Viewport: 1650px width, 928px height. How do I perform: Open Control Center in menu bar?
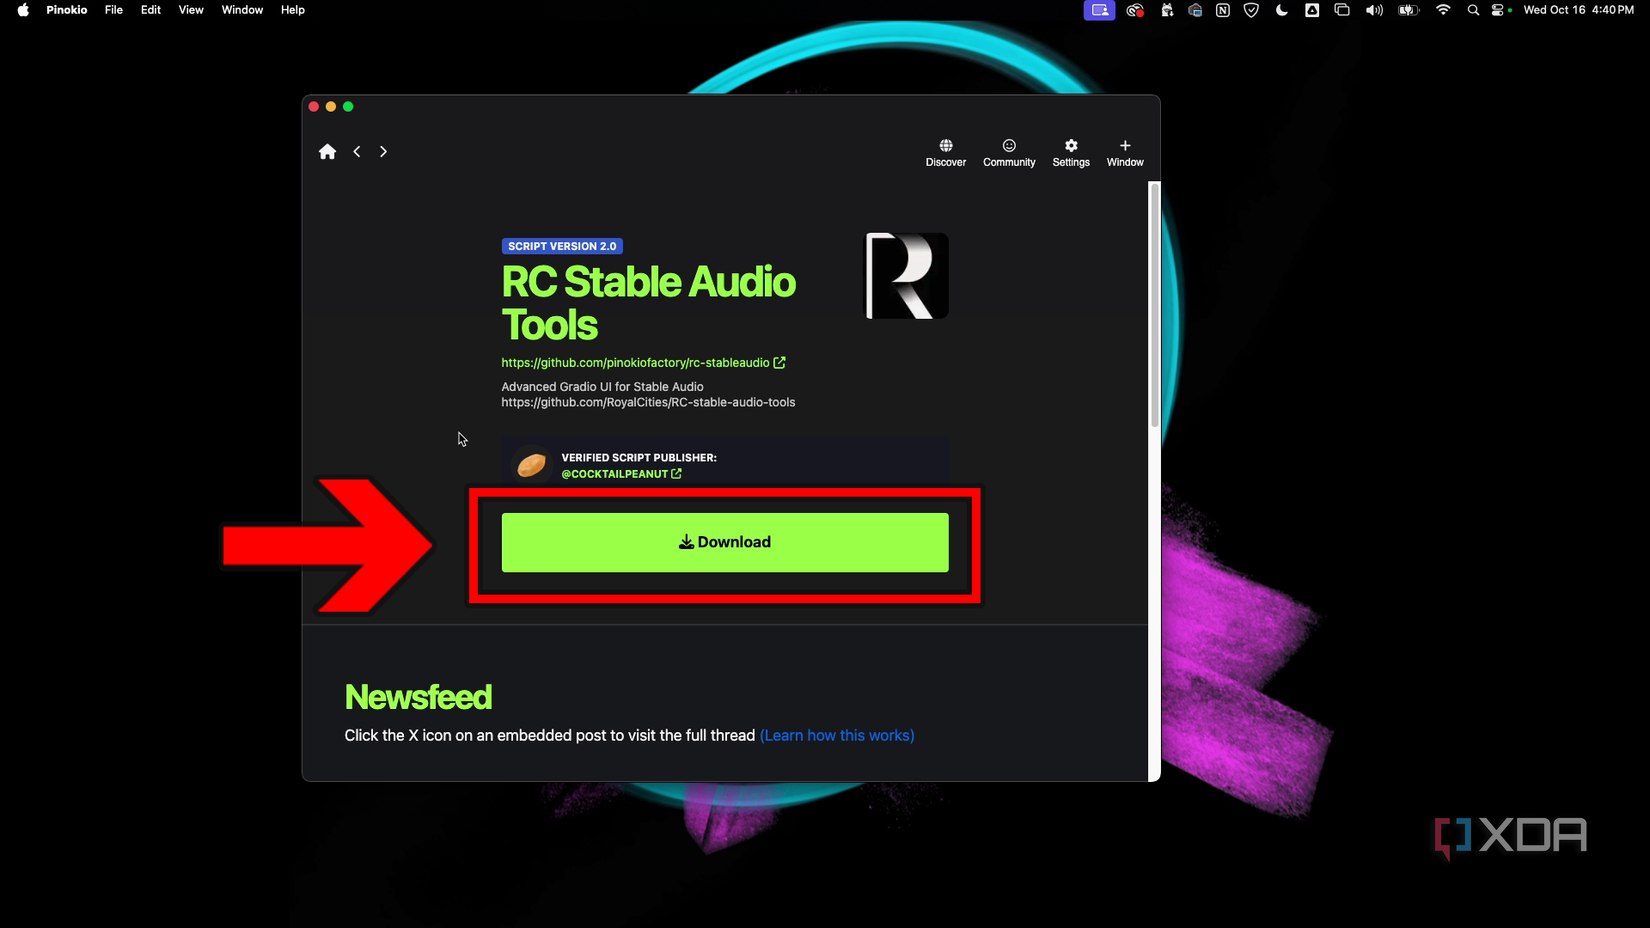[x=1499, y=10]
